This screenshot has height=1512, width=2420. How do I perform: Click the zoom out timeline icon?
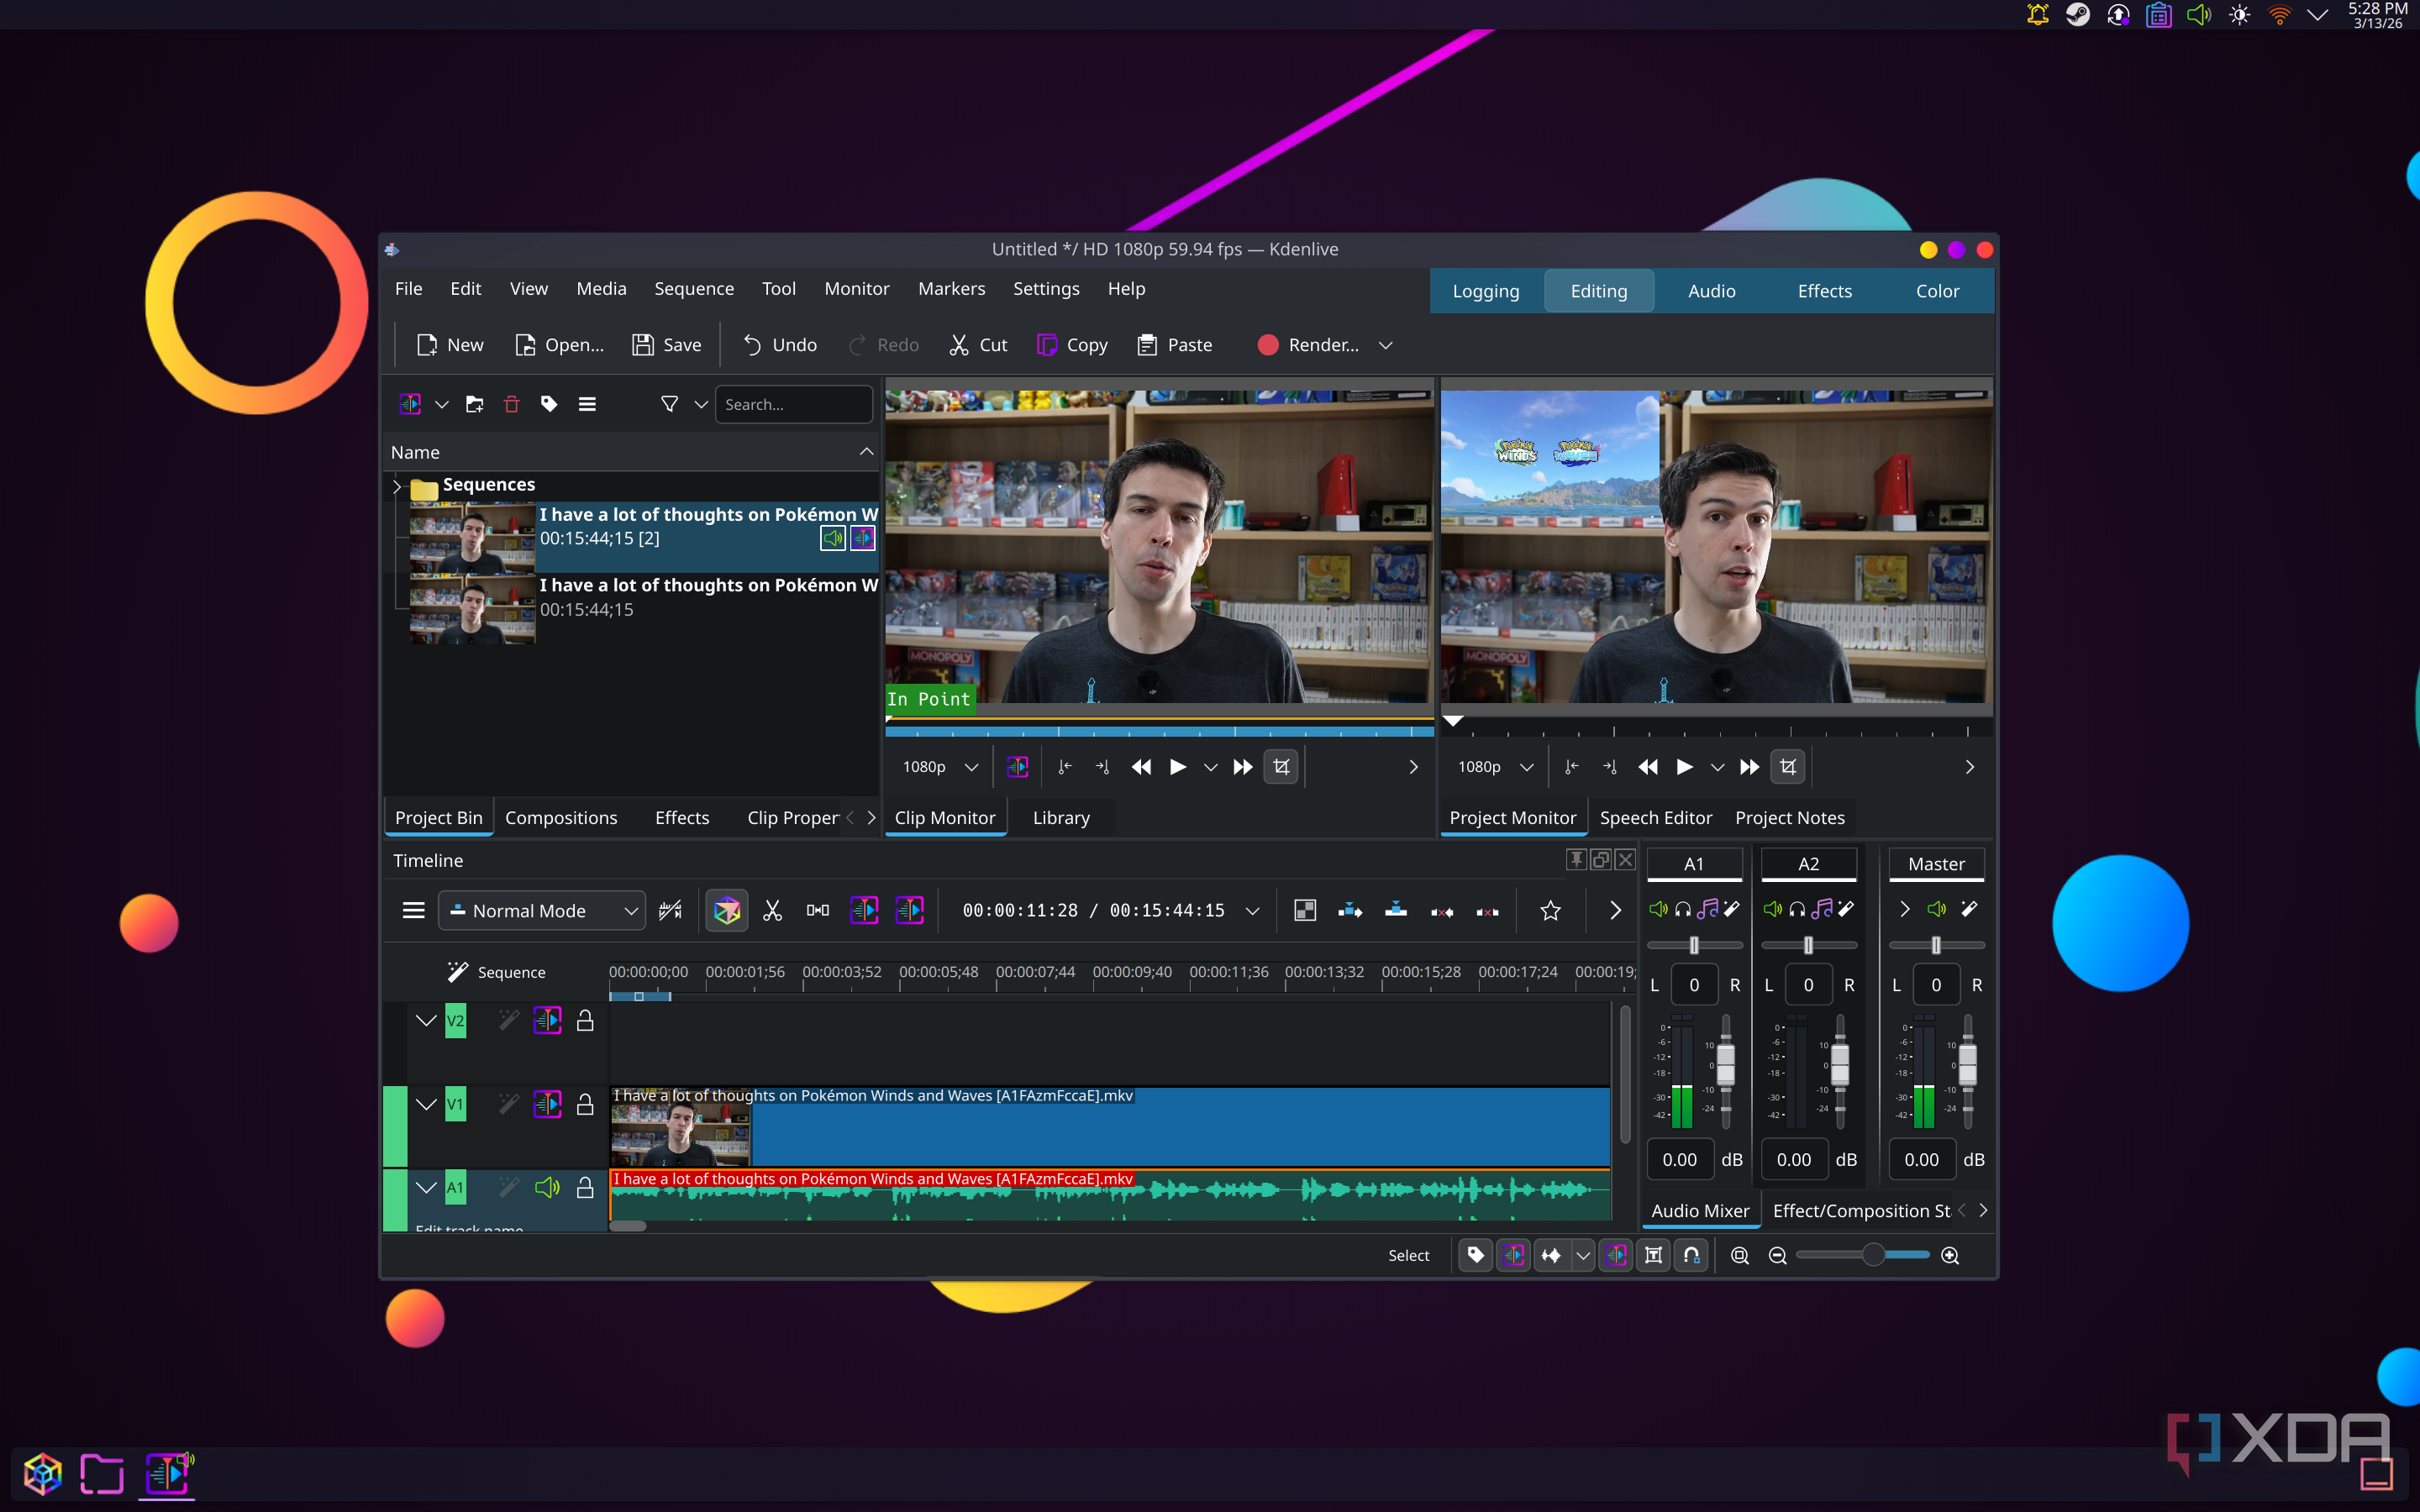pyautogui.click(x=1777, y=1255)
